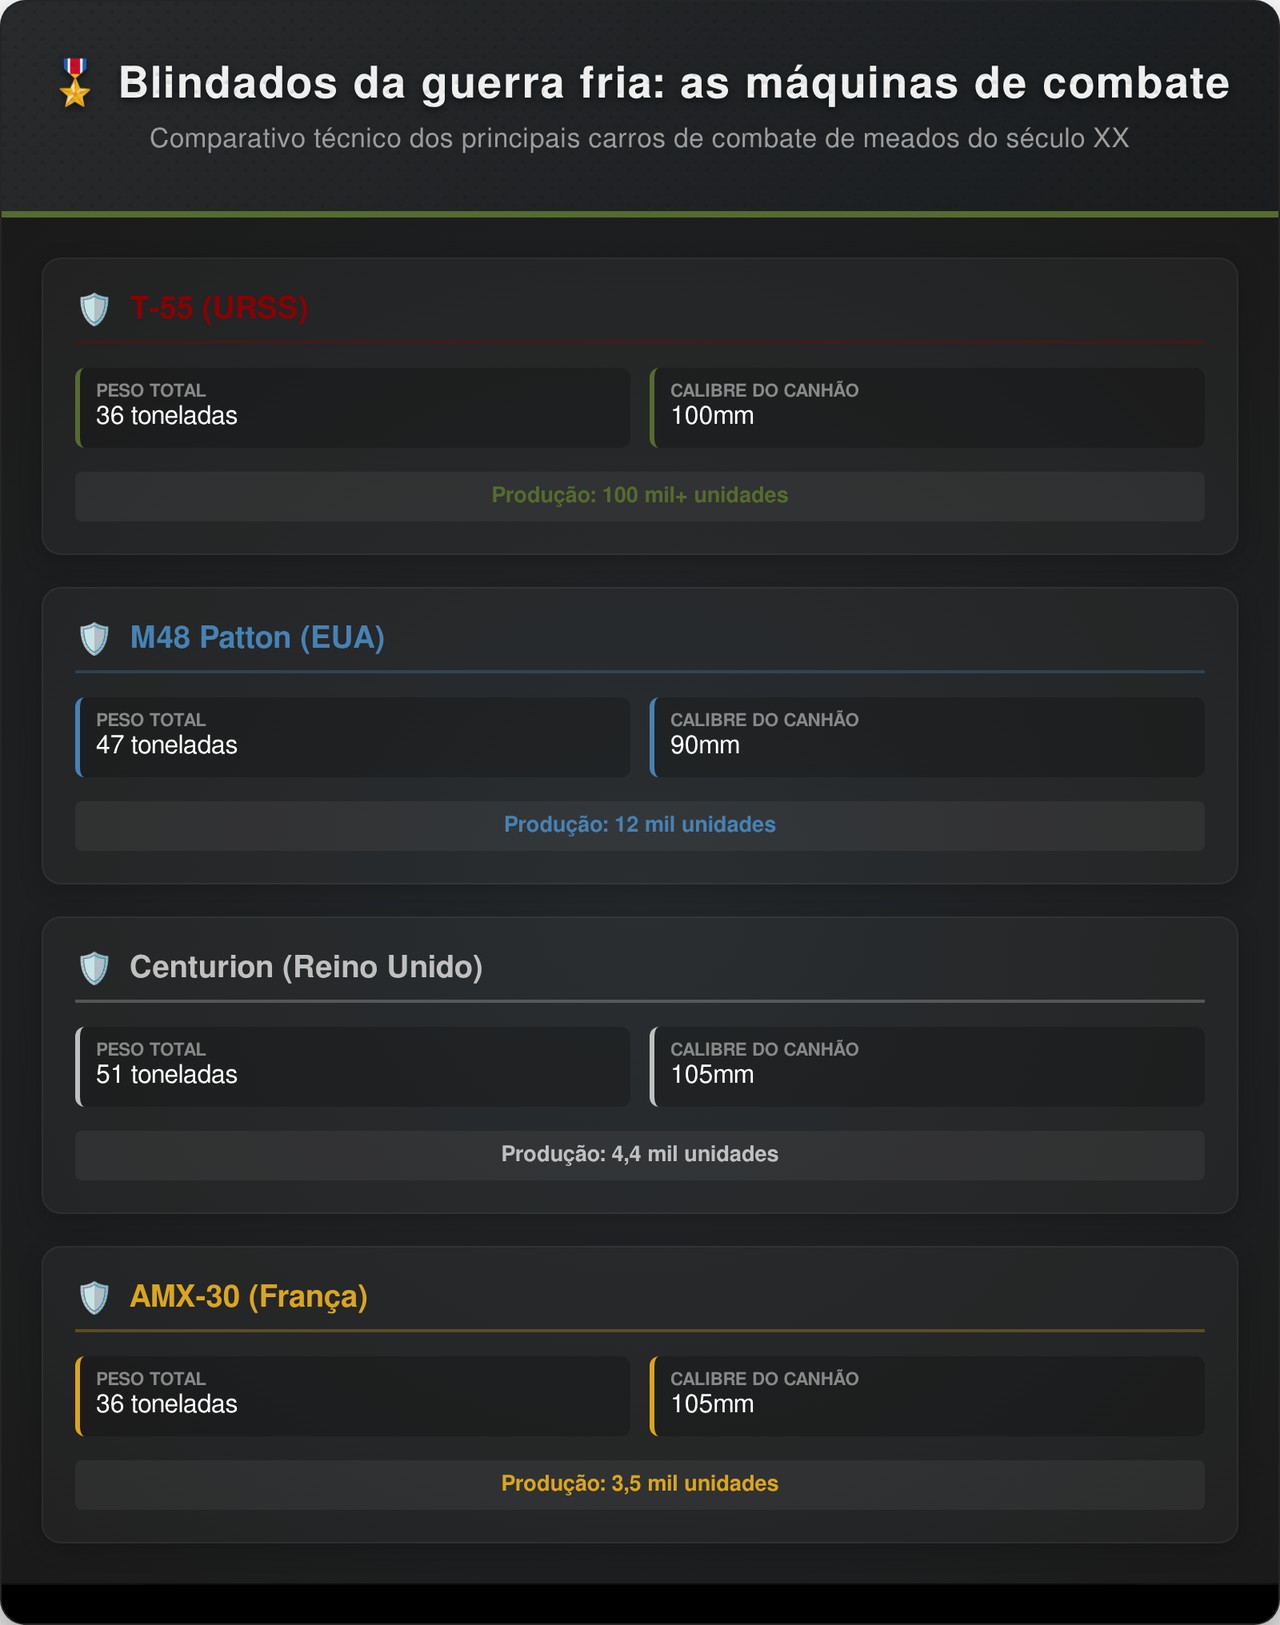Click the shield icon next to T-55 (URSS)
This screenshot has width=1280, height=1625.
click(x=94, y=309)
